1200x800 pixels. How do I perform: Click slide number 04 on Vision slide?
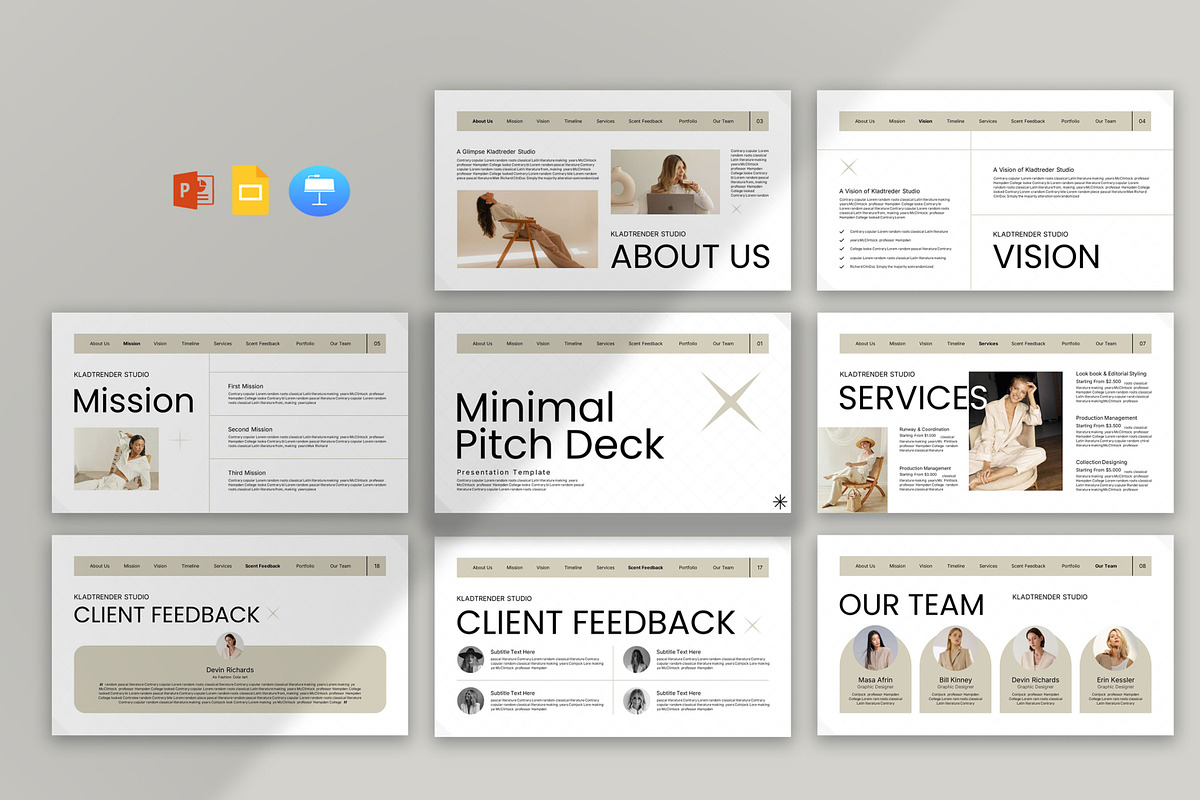[x=1142, y=121]
